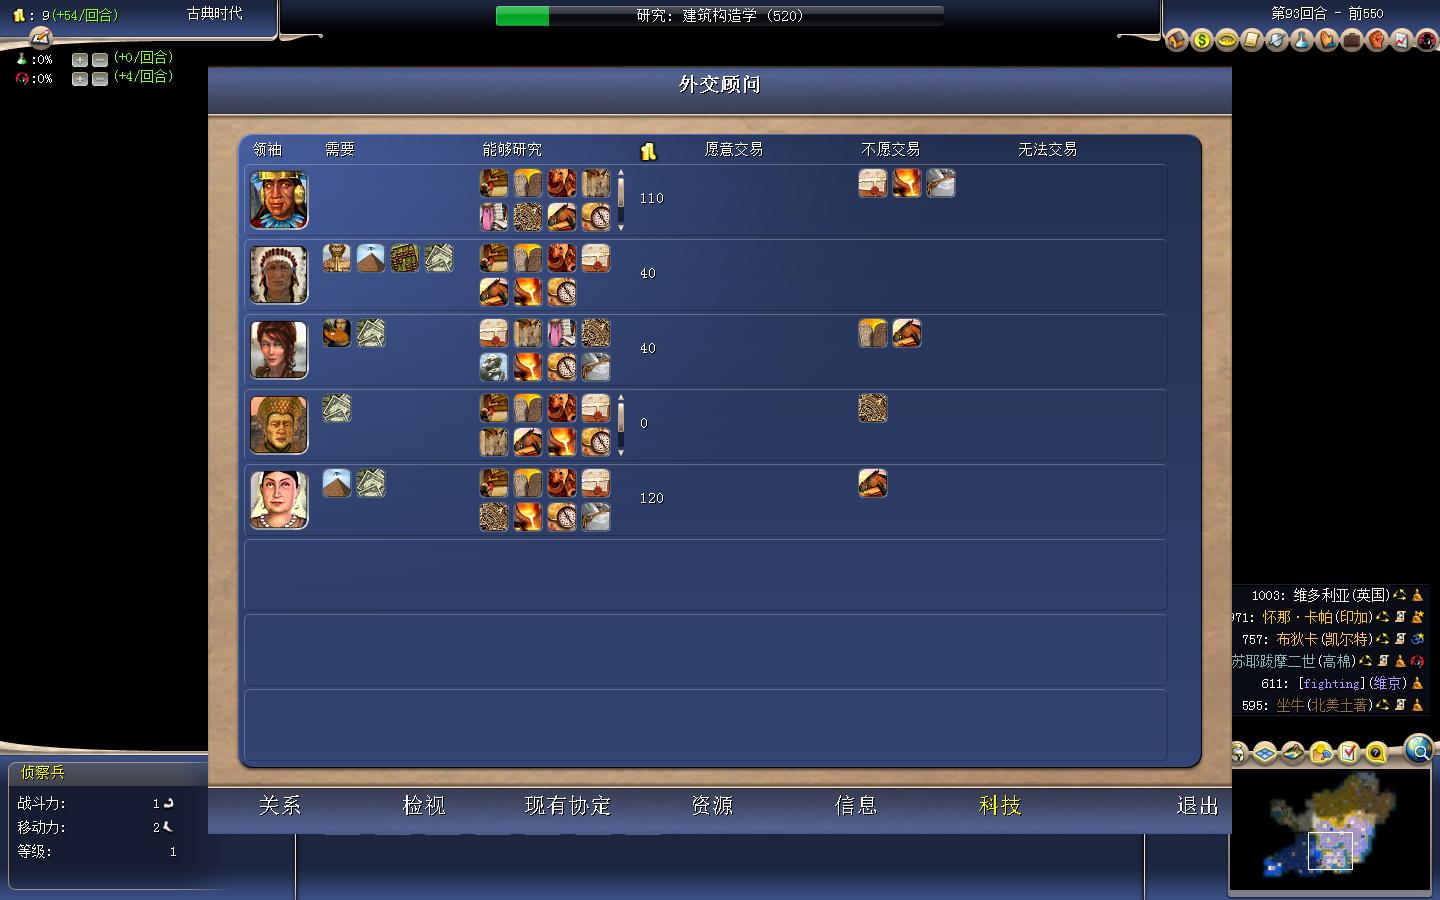Open the corporation advisor briefcase icon

[1351, 41]
